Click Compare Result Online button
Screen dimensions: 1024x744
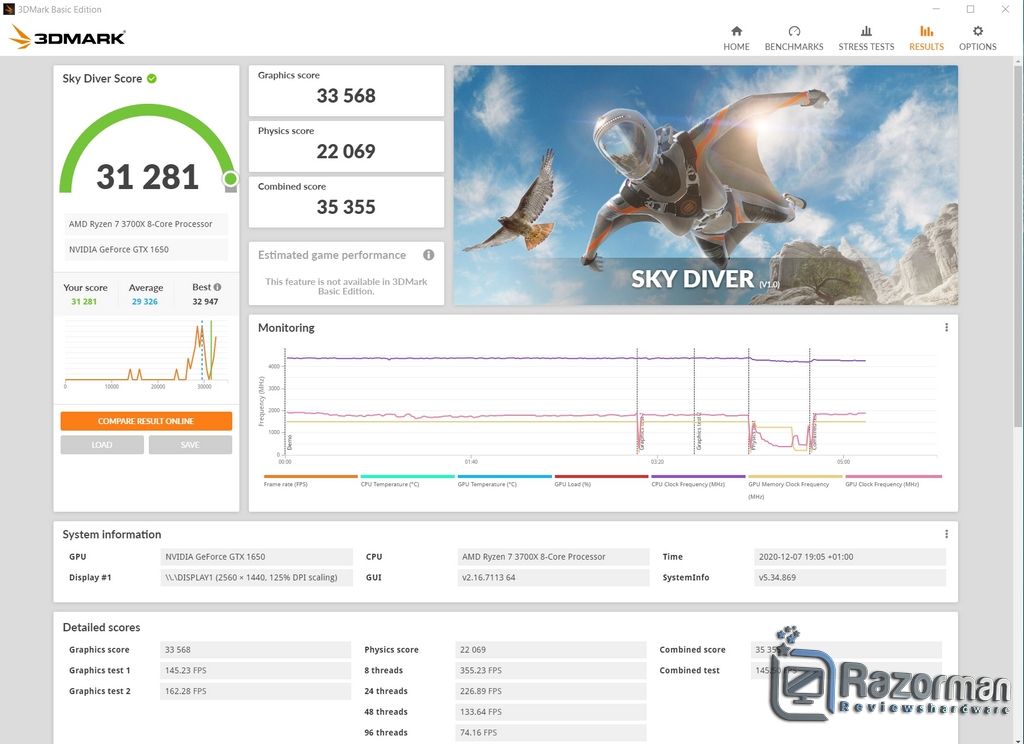pyautogui.click(x=146, y=421)
